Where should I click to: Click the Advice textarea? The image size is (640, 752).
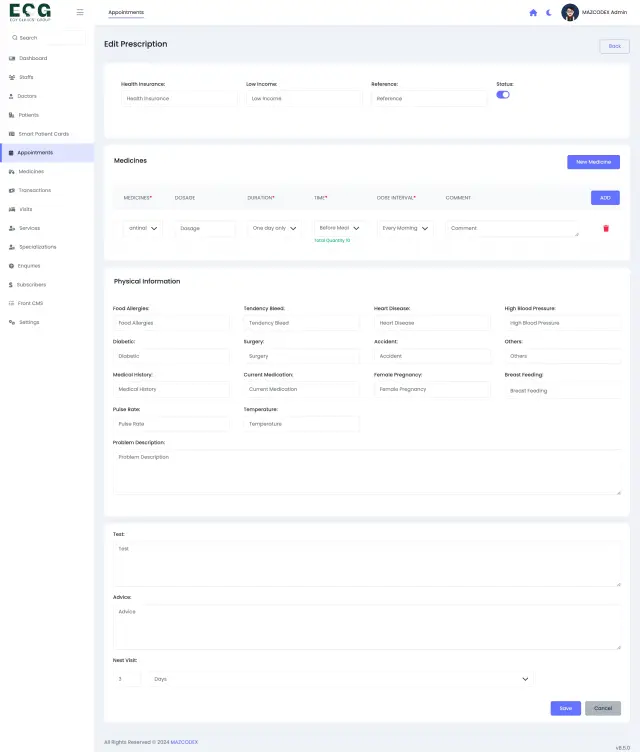pyautogui.click(x=367, y=627)
